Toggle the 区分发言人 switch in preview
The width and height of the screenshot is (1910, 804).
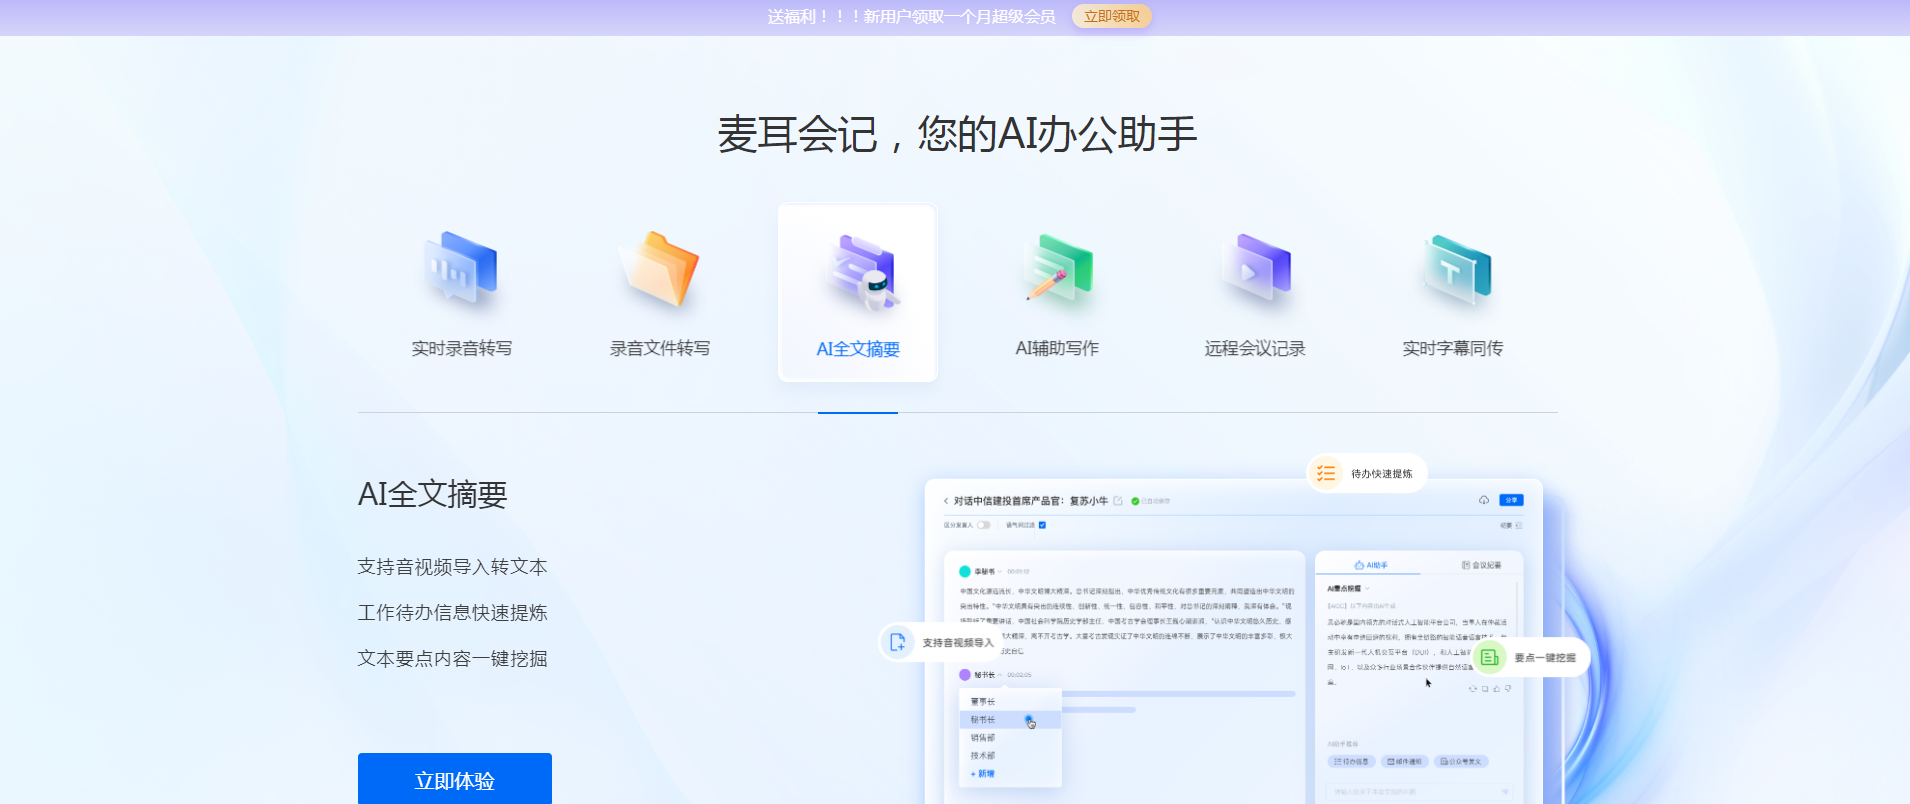click(x=984, y=525)
